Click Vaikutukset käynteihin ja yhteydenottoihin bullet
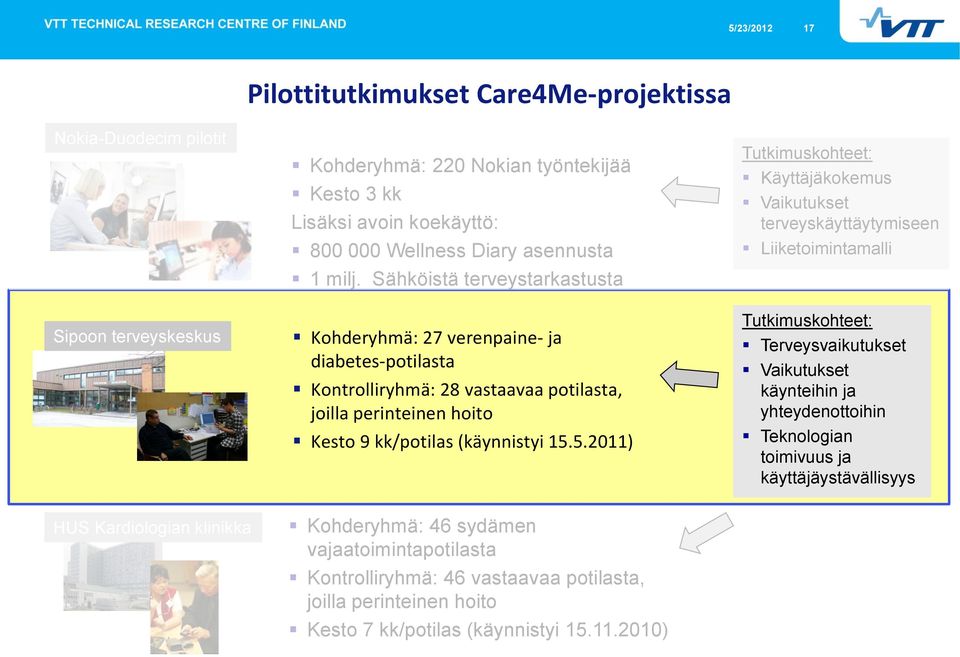Screen dimensions: 960x657 [823, 391]
